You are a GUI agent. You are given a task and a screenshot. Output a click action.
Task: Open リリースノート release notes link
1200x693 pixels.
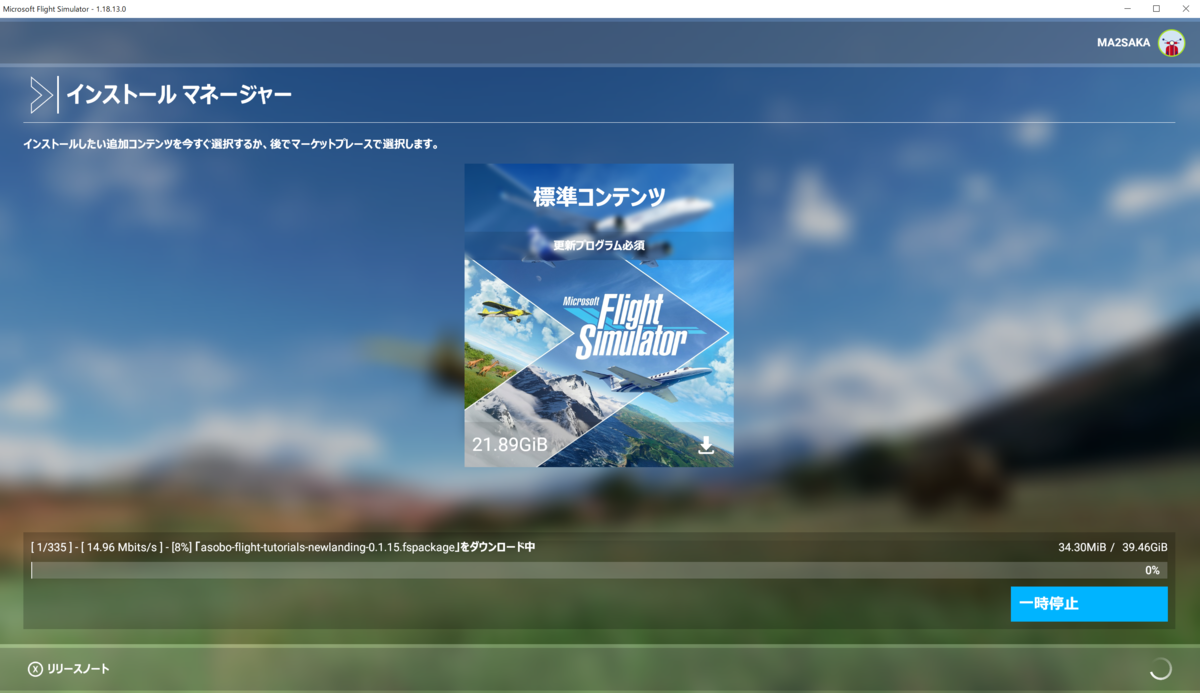tap(78, 669)
